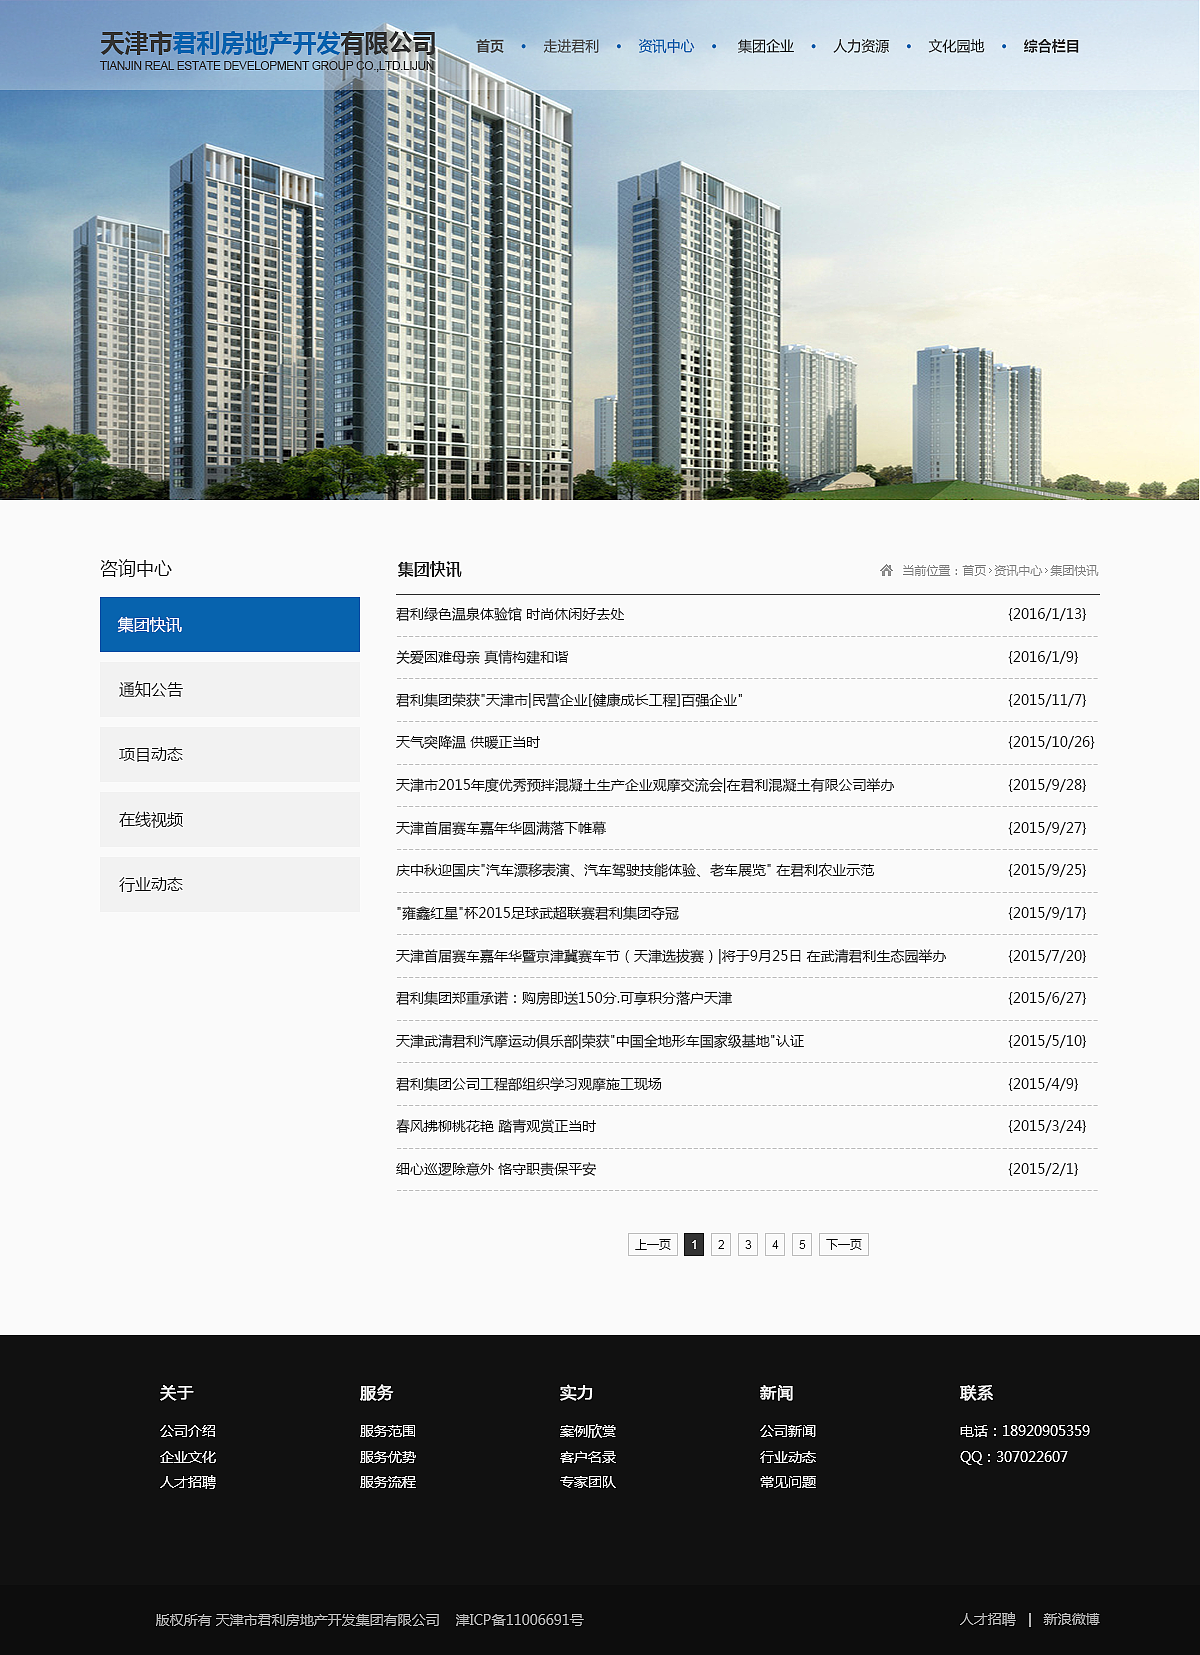
Task: Select the 资讯中心 navigation item
Action: [x=666, y=46]
